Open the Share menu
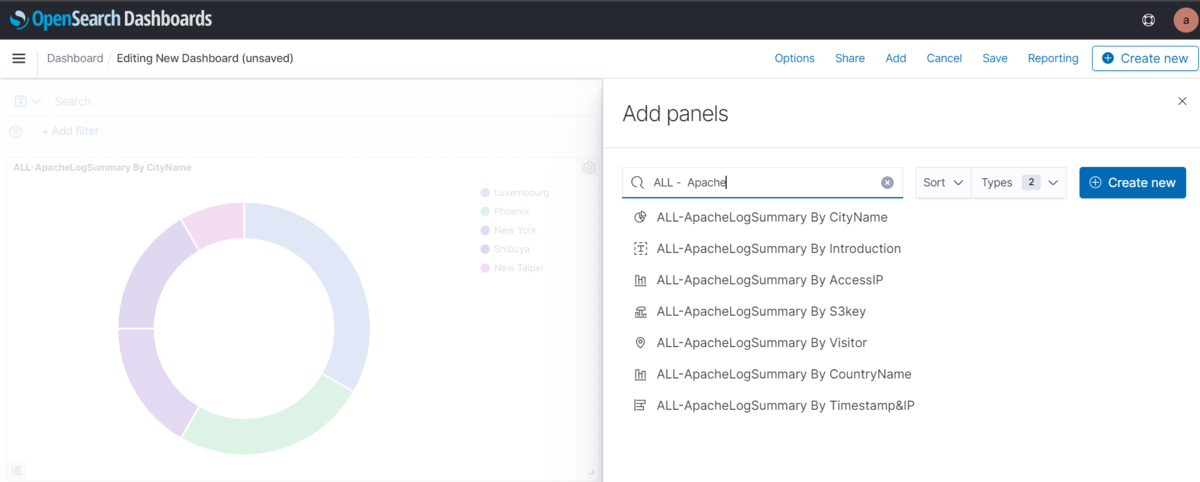1200x482 pixels. [x=850, y=59]
